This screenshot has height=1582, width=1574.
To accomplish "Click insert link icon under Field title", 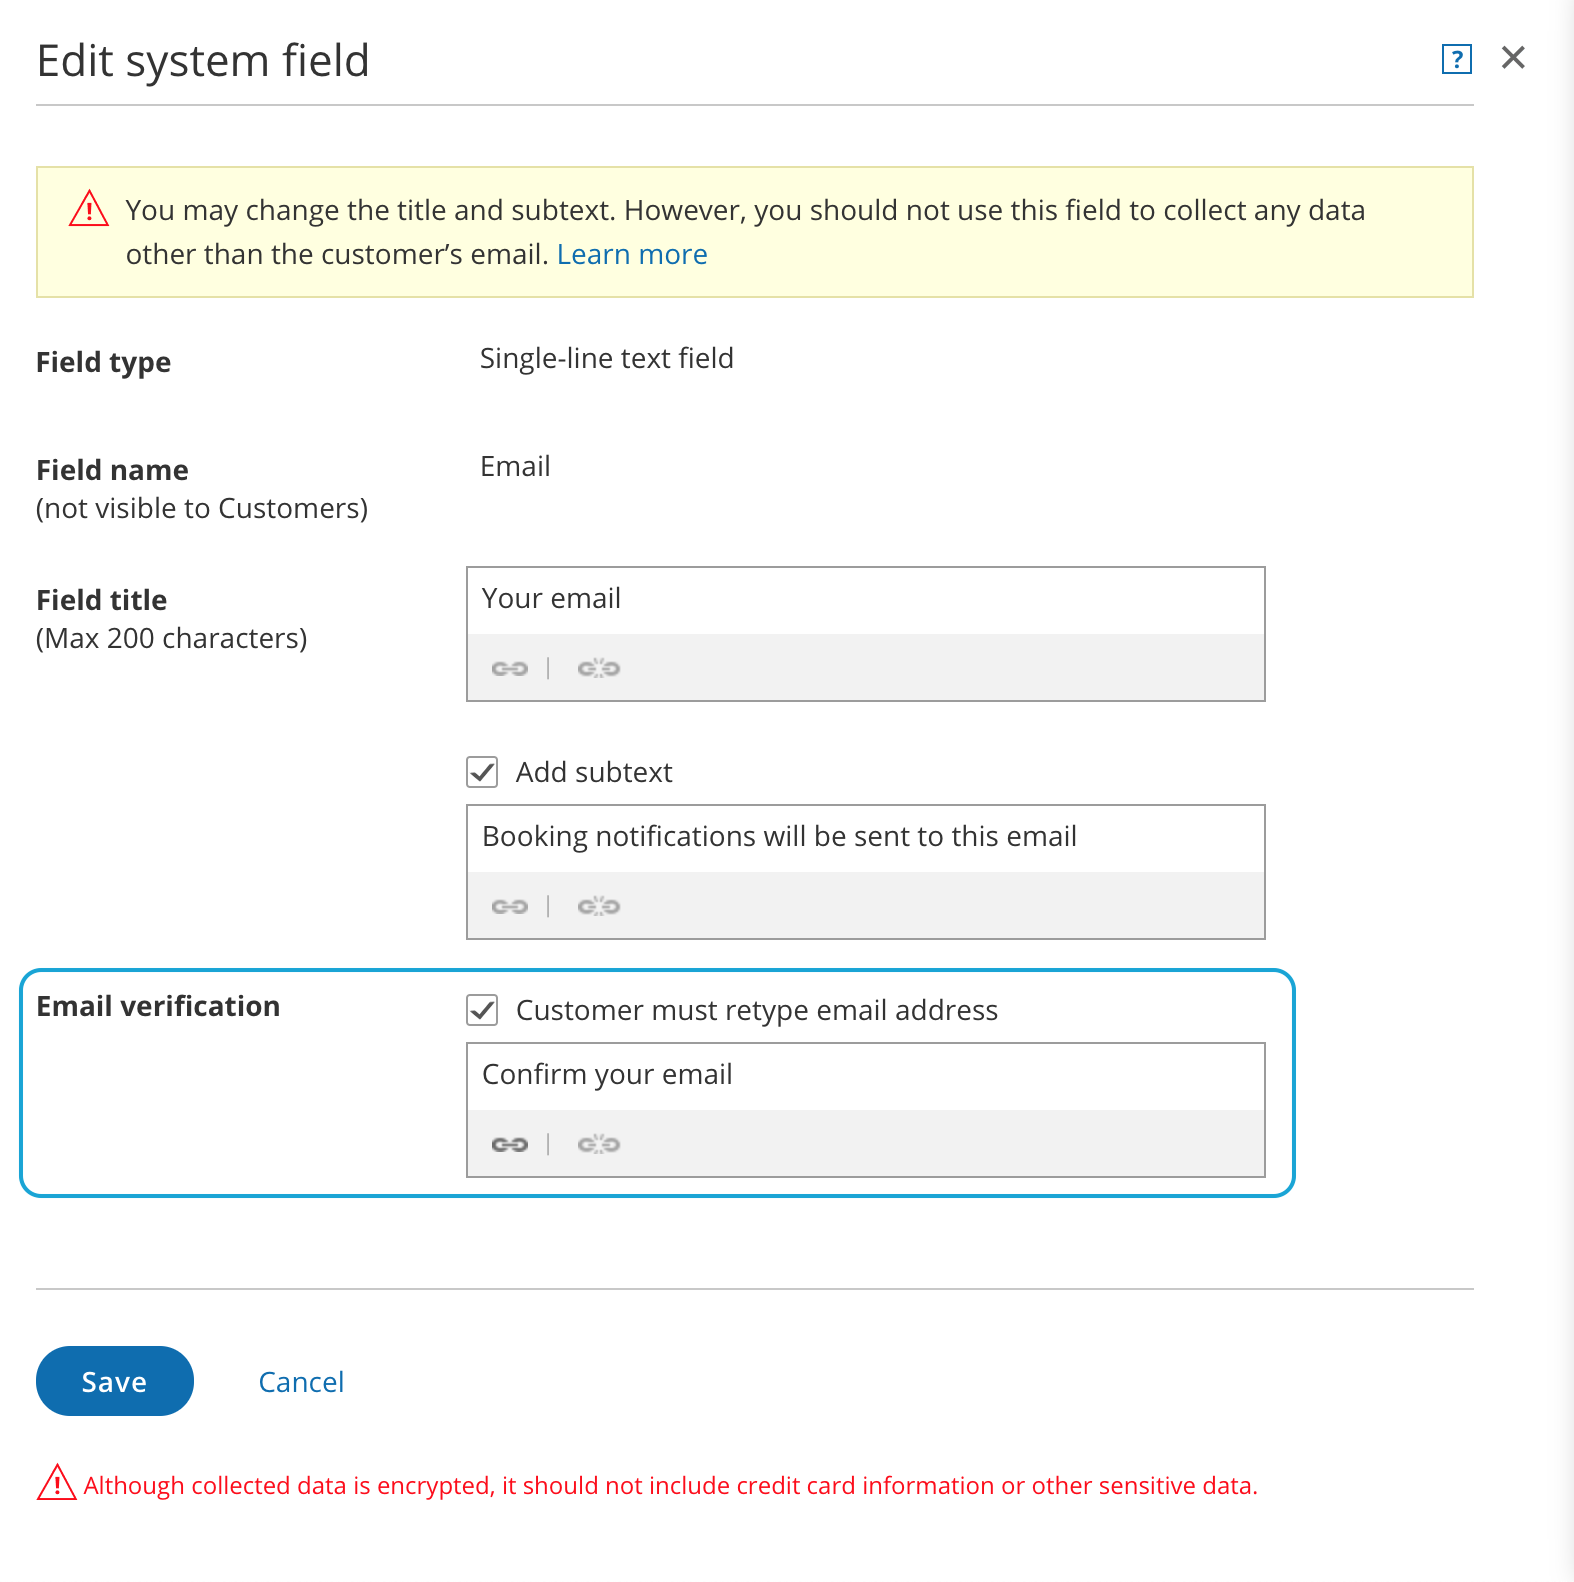I will (509, 668).
